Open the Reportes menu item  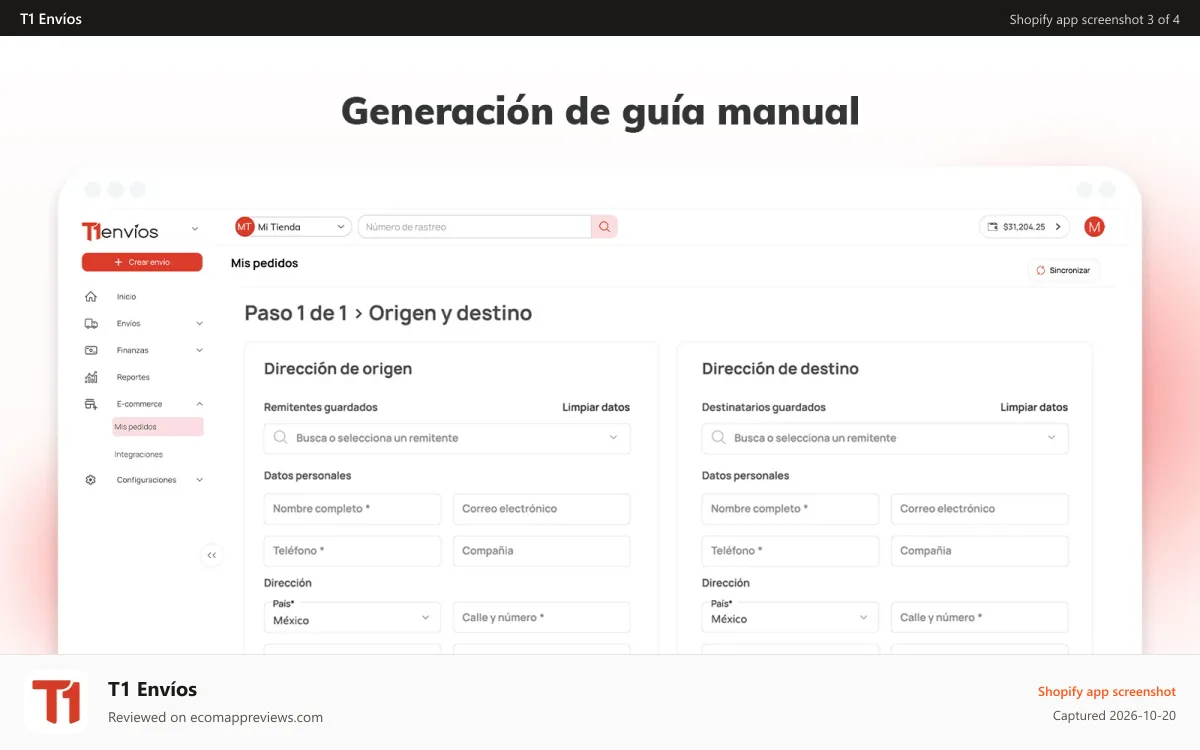click(133, 378)
